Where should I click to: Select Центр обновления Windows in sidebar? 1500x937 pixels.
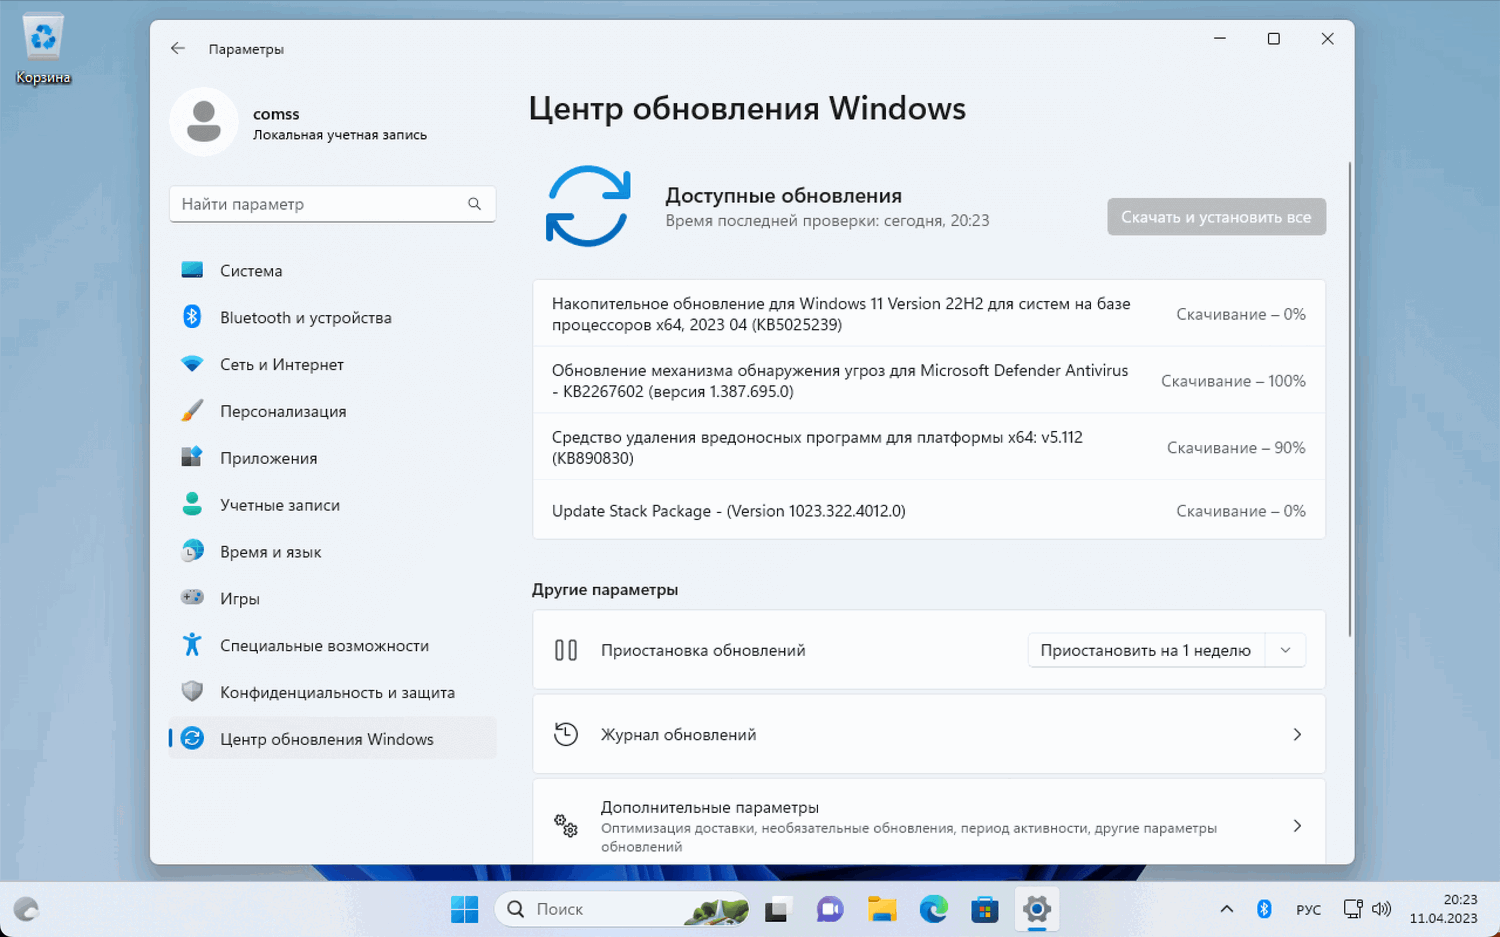pyautogui.click(x=333, y=739)
